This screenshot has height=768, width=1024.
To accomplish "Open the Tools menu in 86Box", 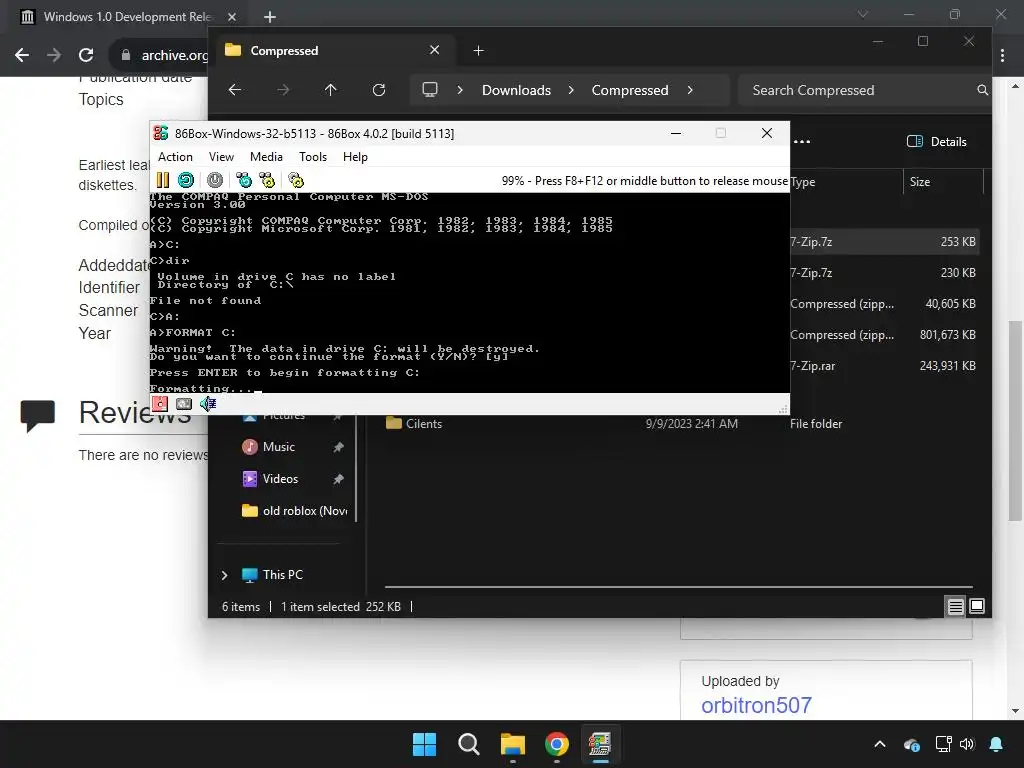I will (313, 157).
